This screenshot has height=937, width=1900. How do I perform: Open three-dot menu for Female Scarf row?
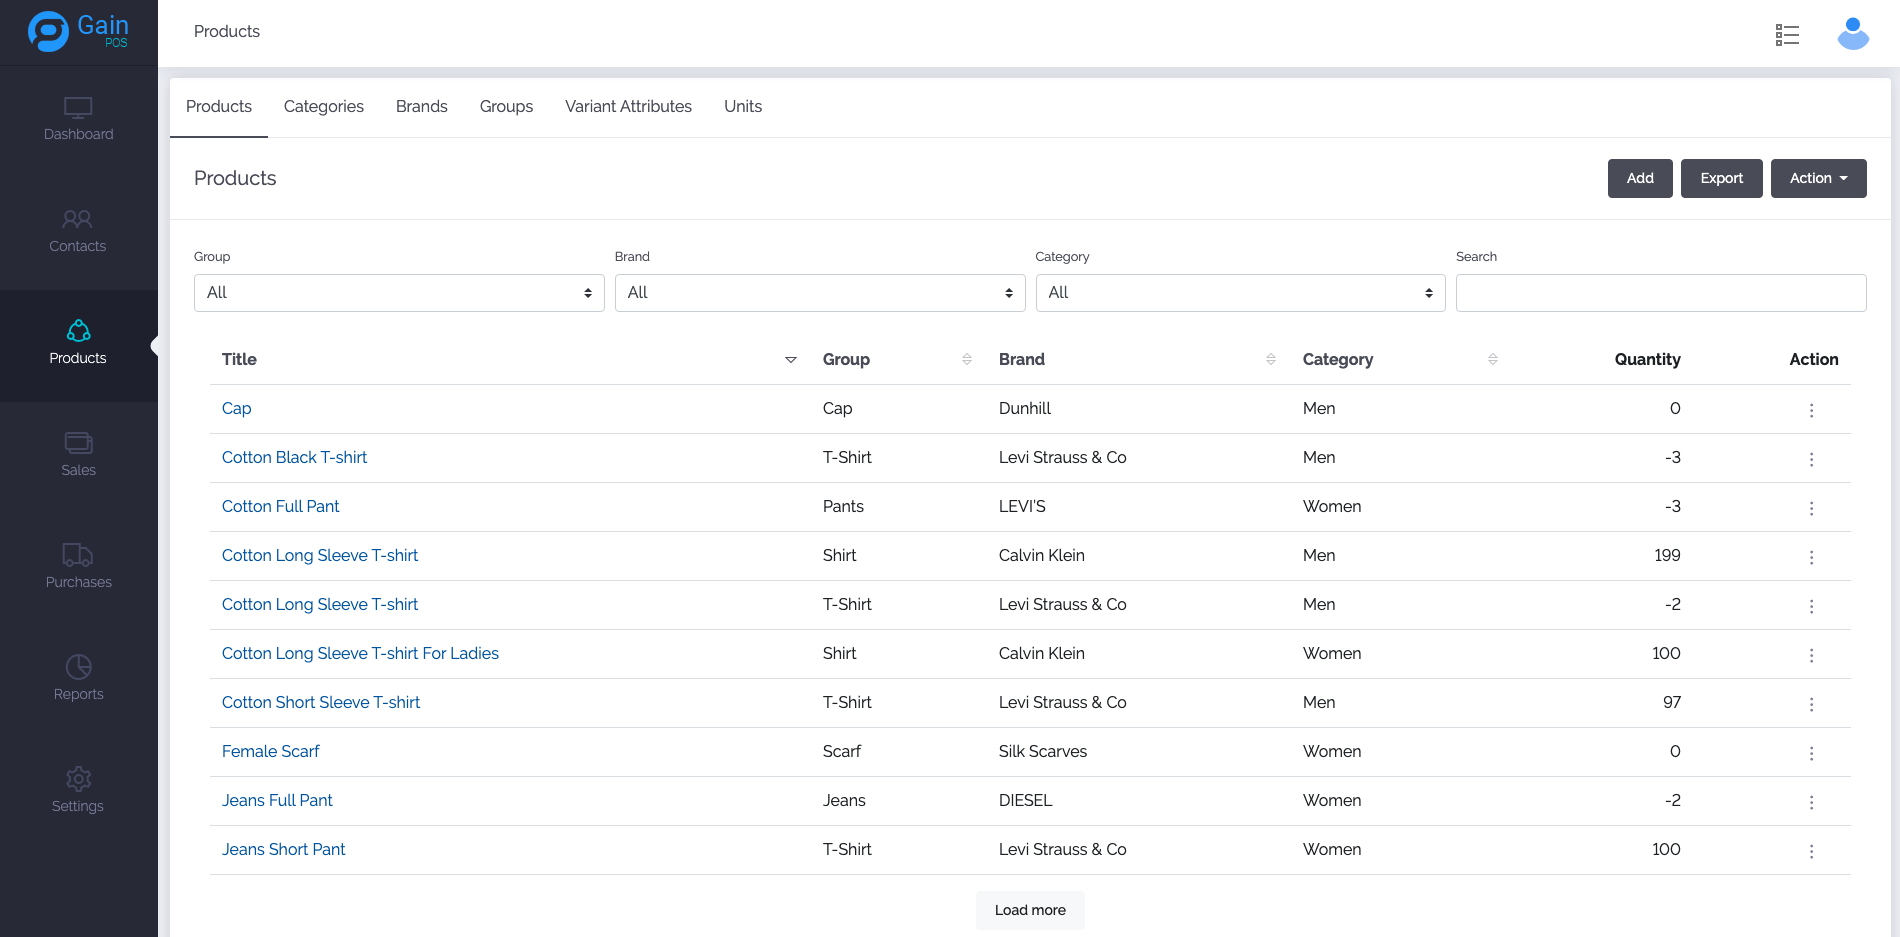(x=1811, y=753)
